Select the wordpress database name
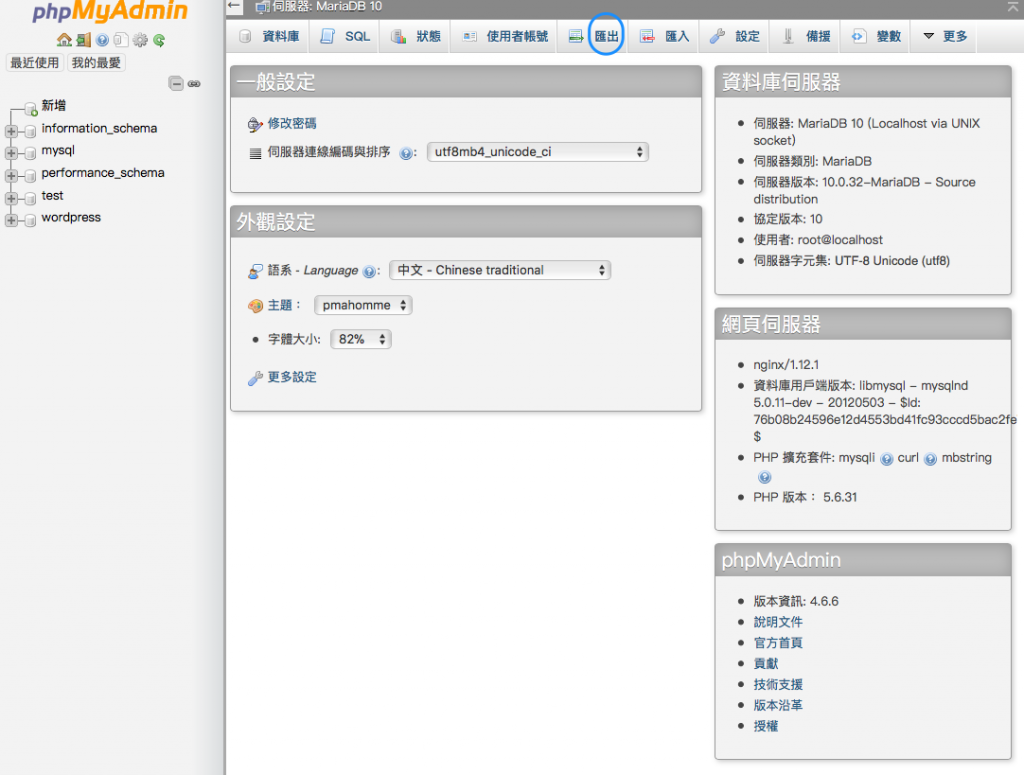The width and height of the screenshot is (1024, 775). [71, 217]
